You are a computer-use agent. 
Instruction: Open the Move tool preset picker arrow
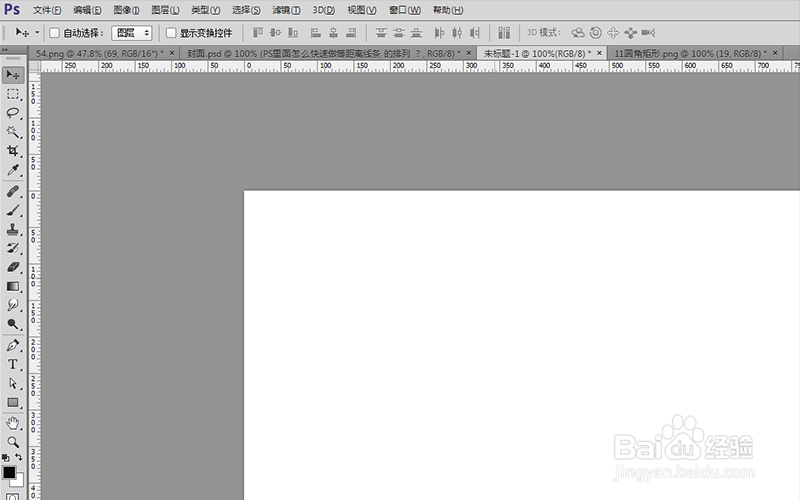pyautogui.click(x=37, y=33)
